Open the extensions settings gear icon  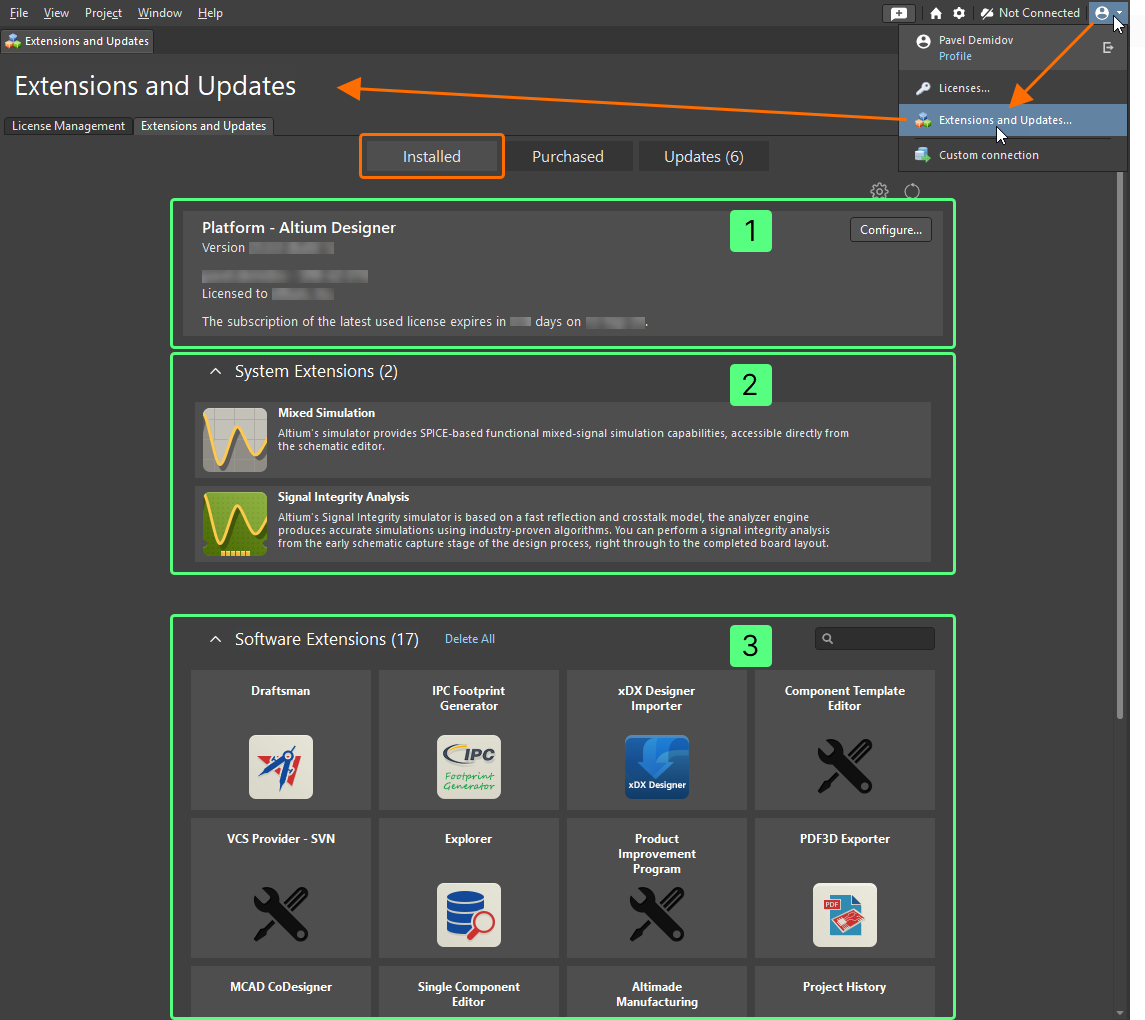coord(879,191)
